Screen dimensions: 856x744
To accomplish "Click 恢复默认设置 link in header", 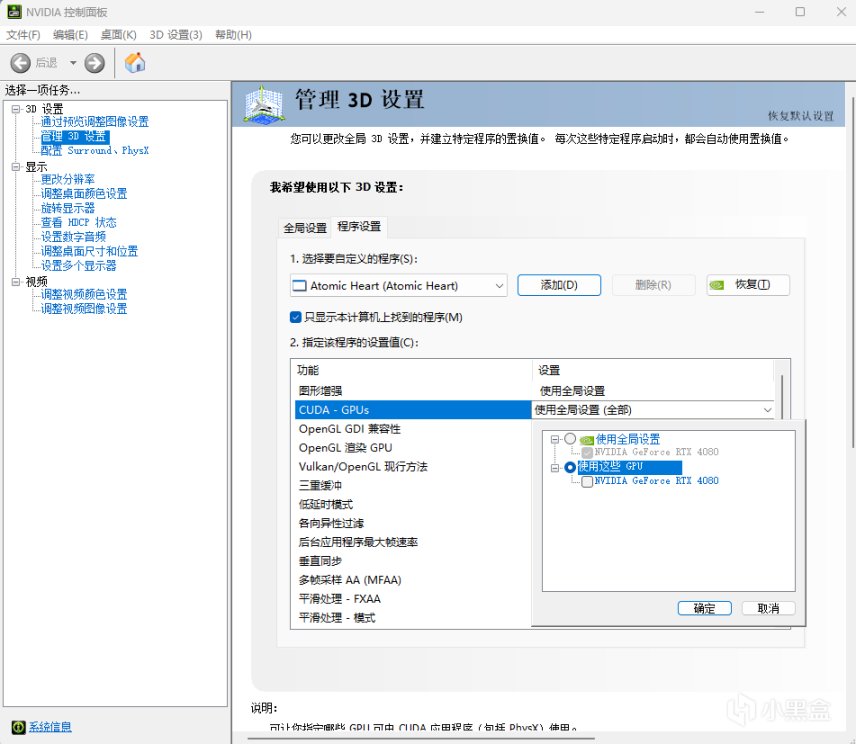I will (x=800, y=116).
